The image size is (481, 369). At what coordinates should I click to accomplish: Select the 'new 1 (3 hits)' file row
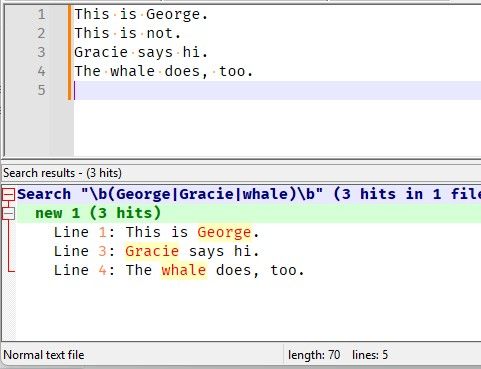[x=249, y=213]
